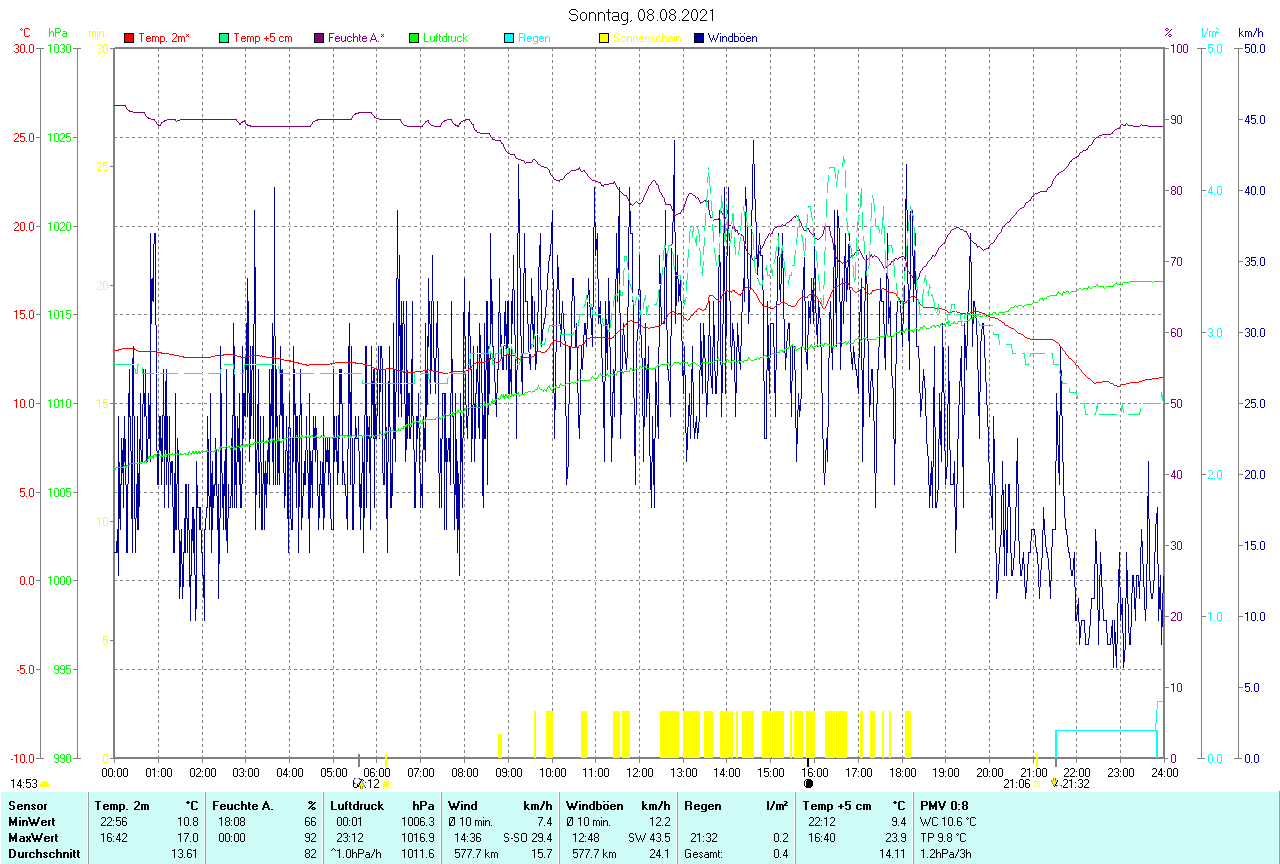
Task: Click the '18:00' time axis label
Action: 902,773
